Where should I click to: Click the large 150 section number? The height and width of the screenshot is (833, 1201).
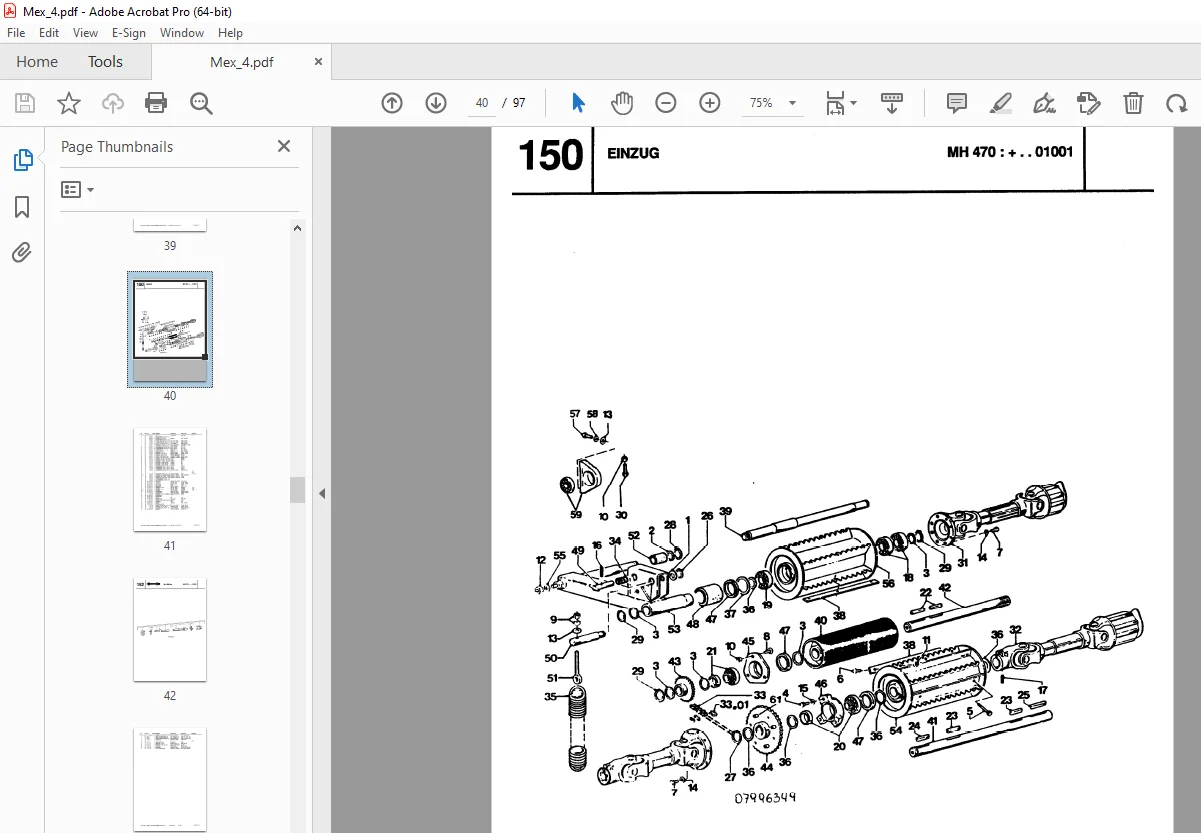coord(550,155)
